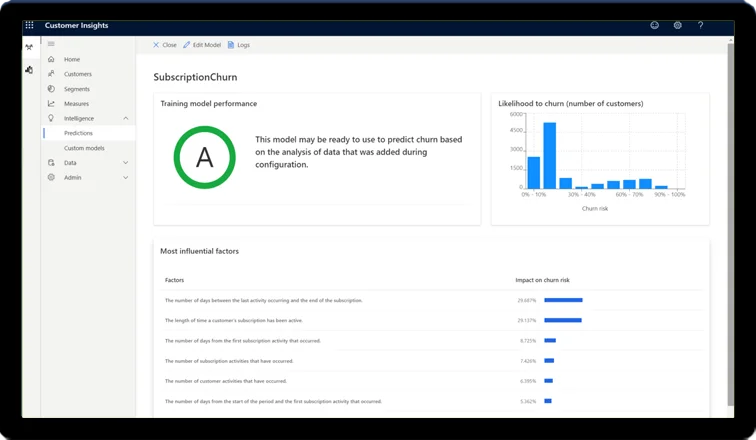Open the app launcher waffle icon
Viewport: 756px width, 440px height.
point(29,25)
